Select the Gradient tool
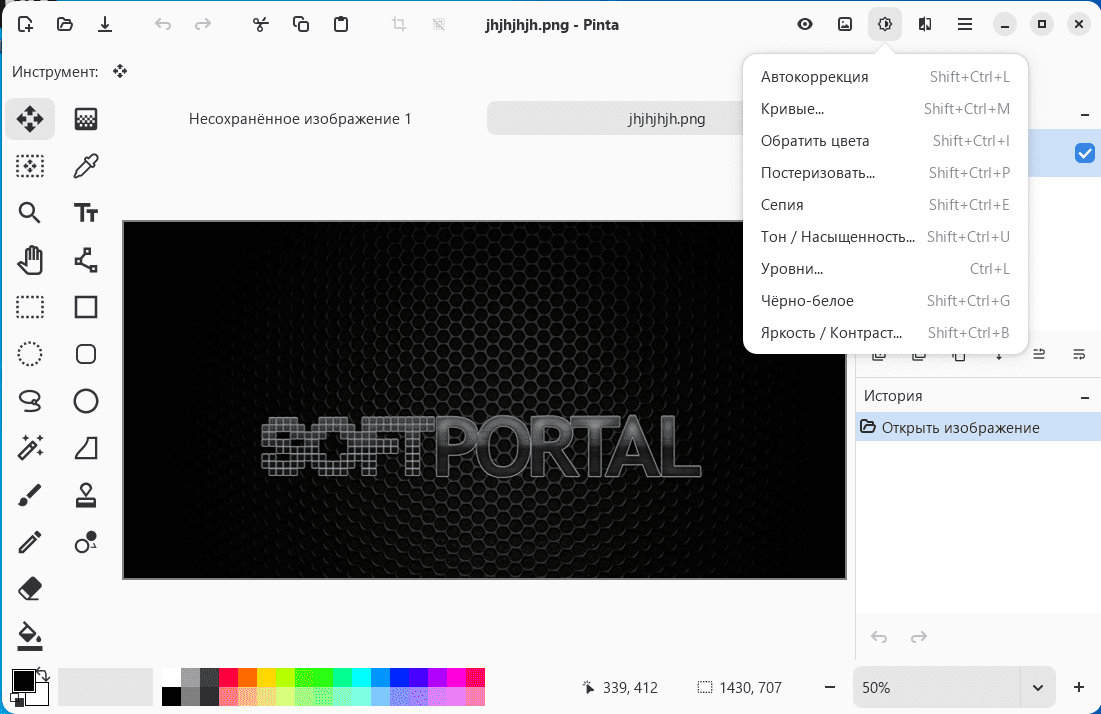 86,119
